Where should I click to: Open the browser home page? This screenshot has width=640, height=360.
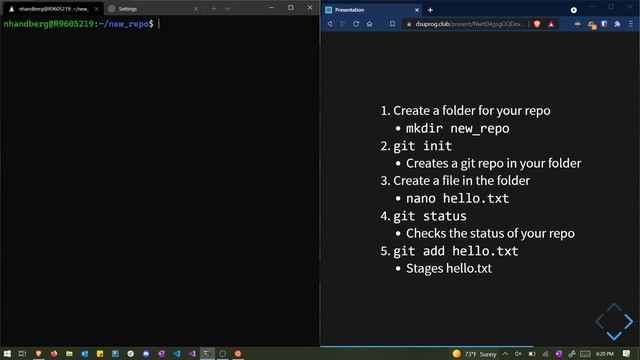click(x=369, y=24)
